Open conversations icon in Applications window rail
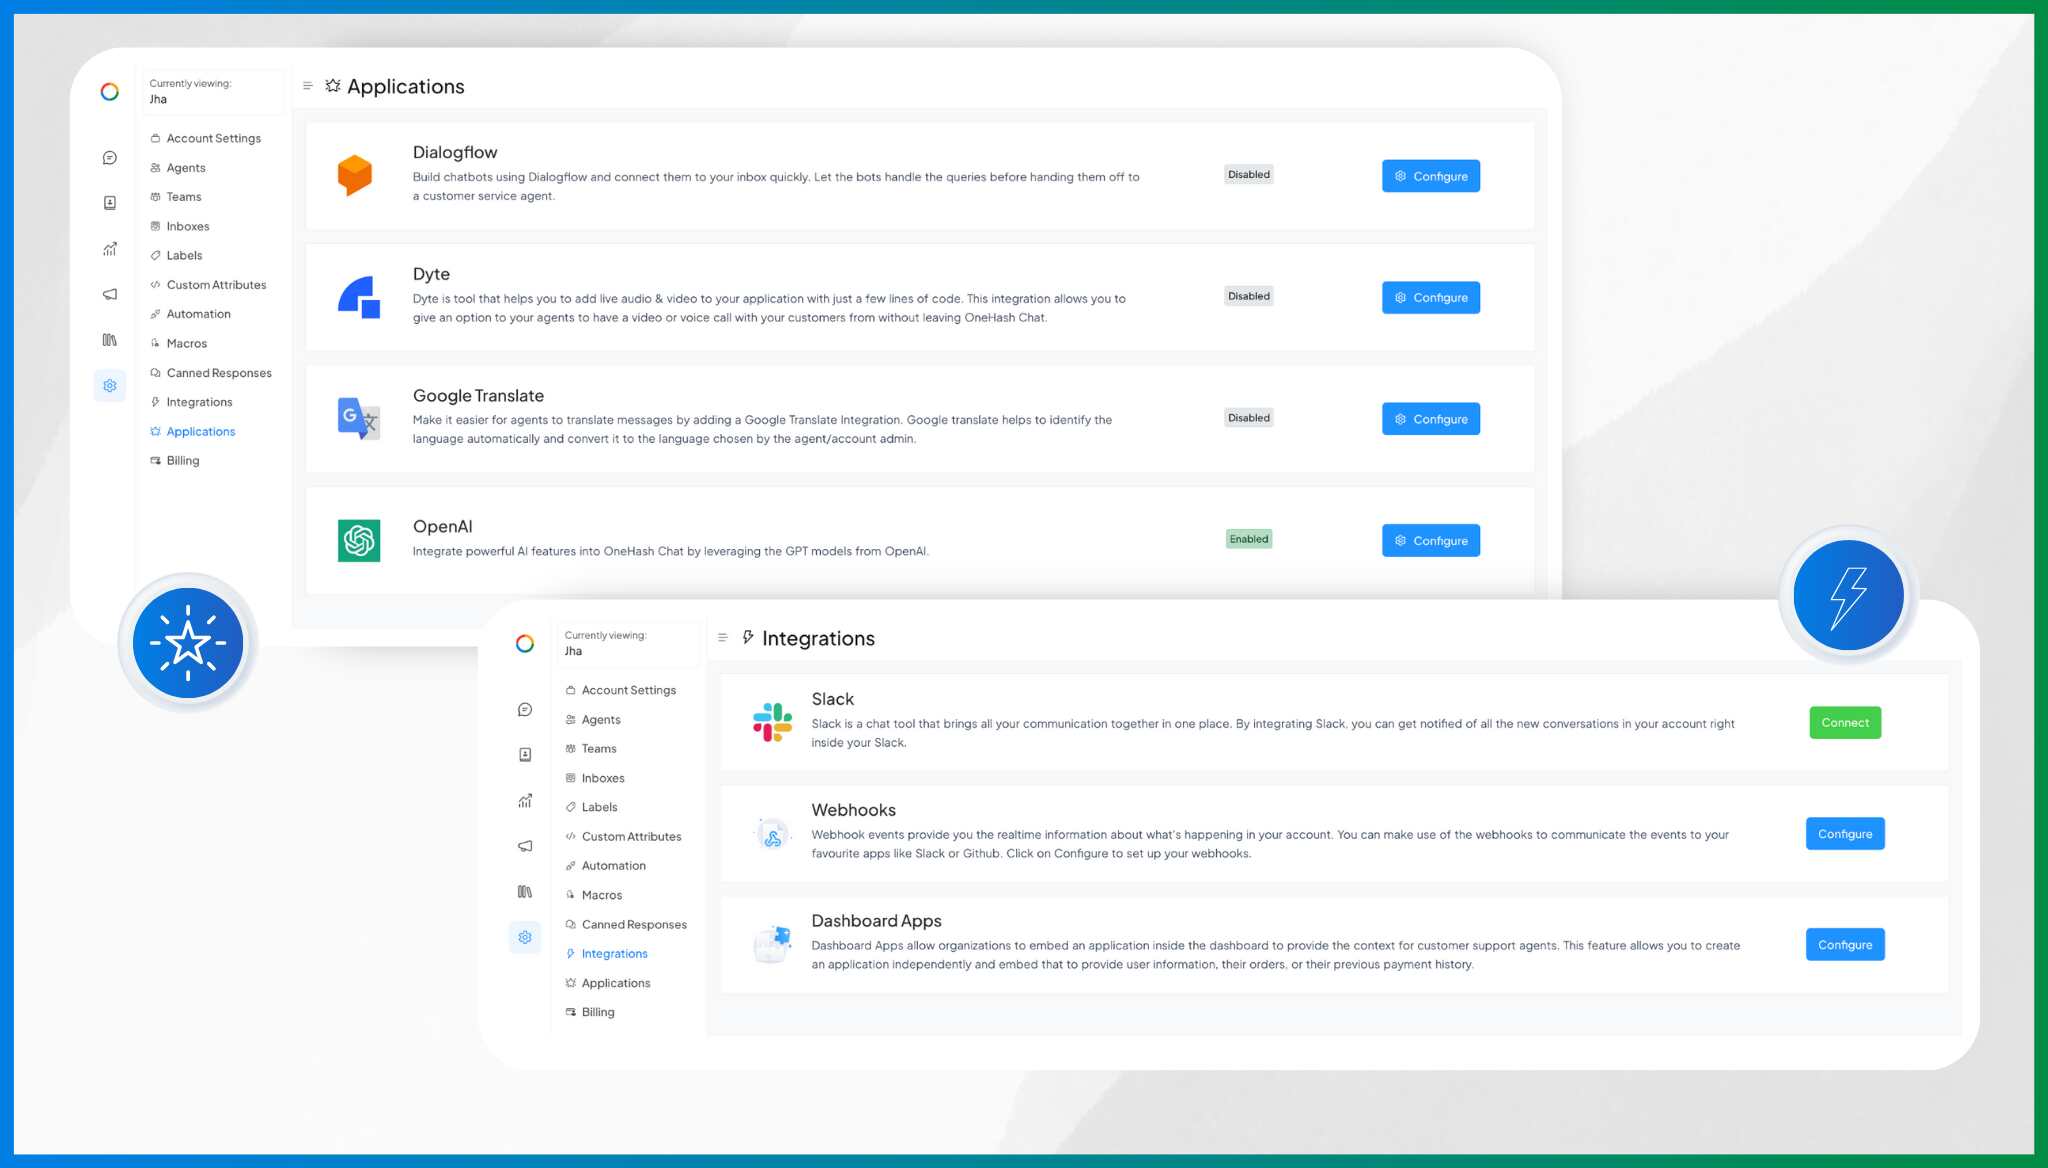This screenshot has width=2048, height=1168. pyautogui.click(x=110, y=158)
